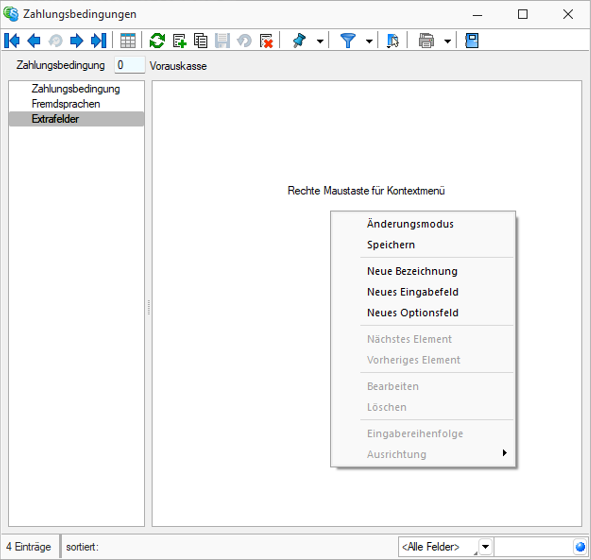Choose Änderungsmodus in context menu

pyautogui.click(x=410, y=224)
